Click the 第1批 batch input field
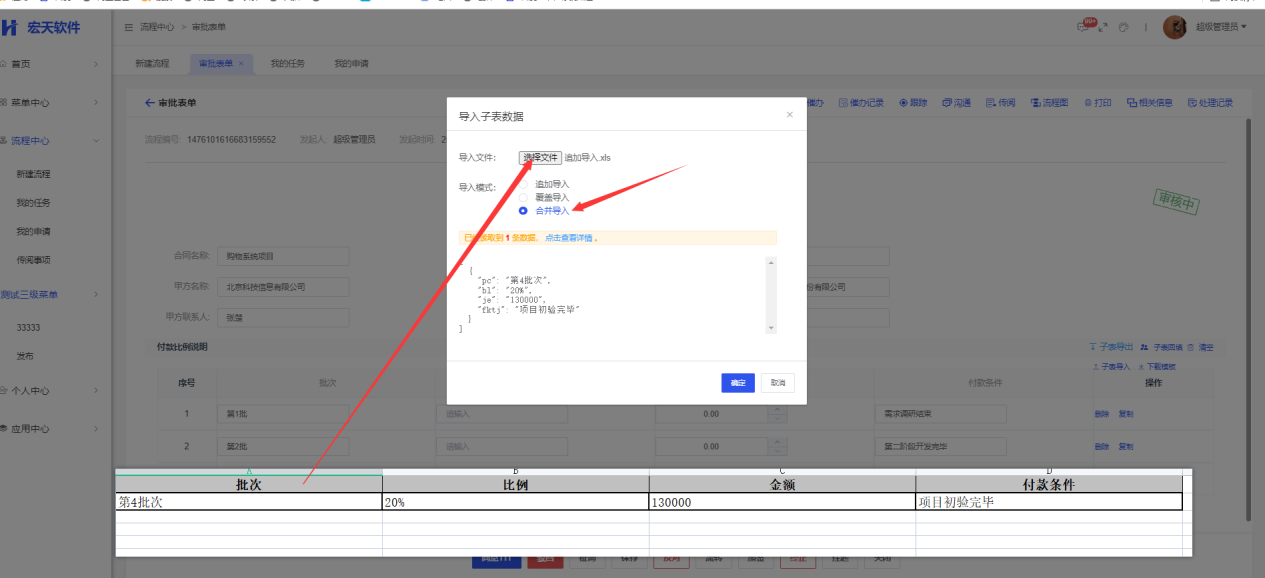The image size is (1265, 578). point(283,414)
